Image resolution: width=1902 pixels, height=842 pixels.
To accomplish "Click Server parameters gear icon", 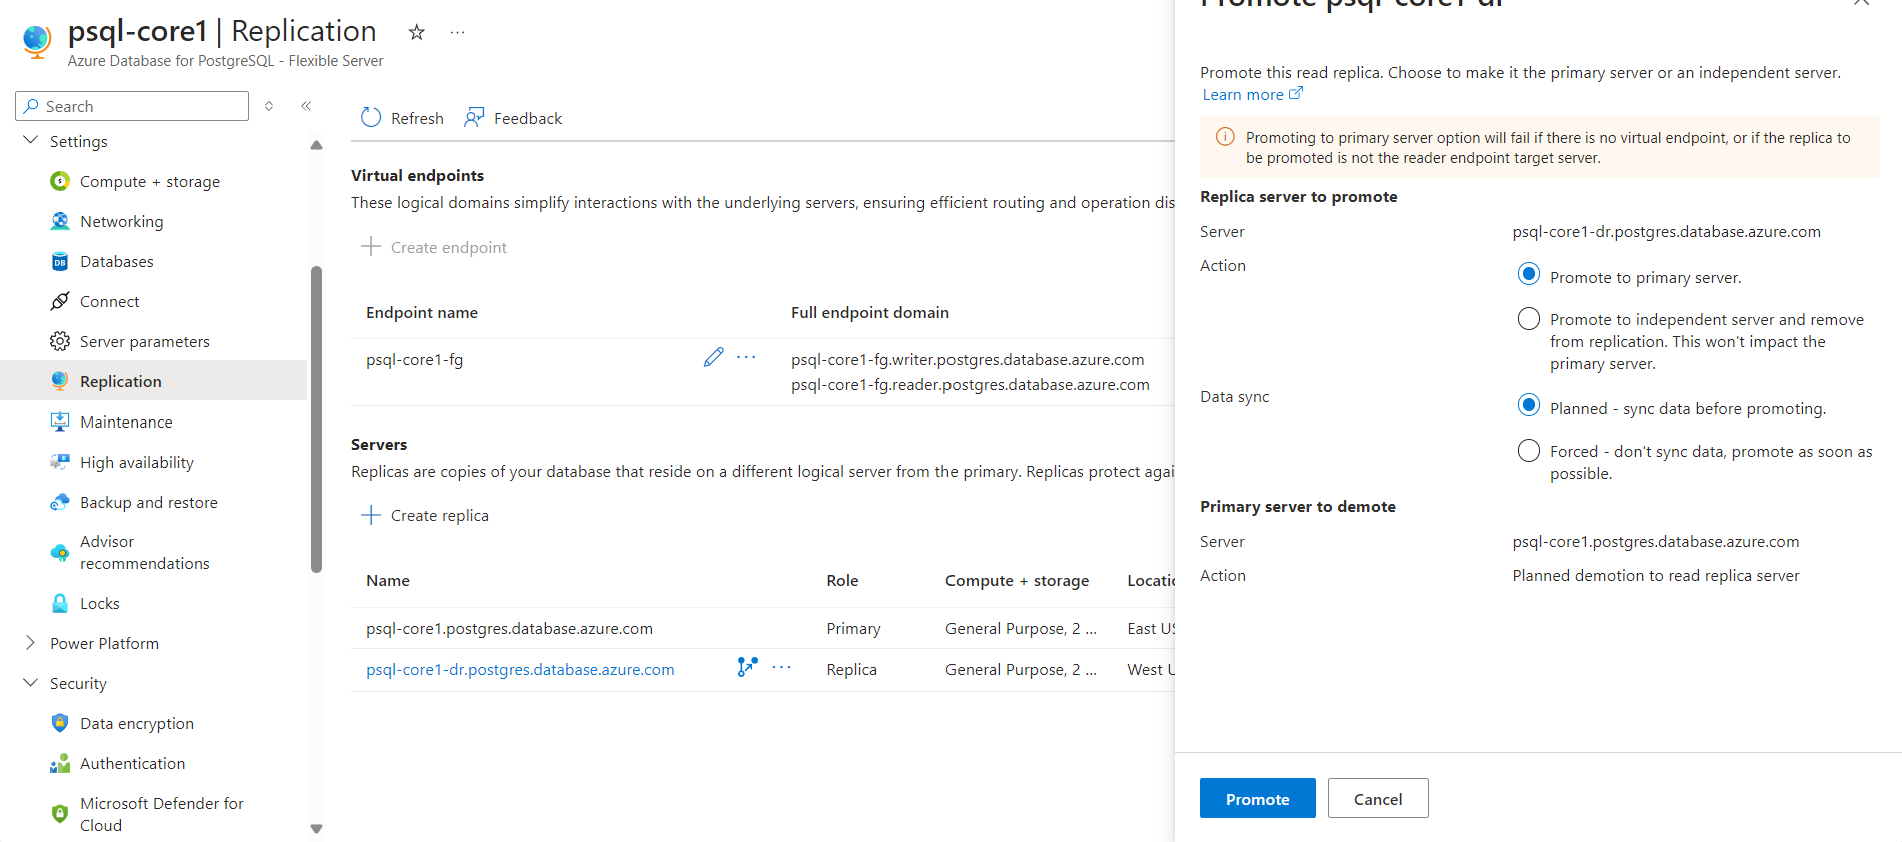I will coord(60,341).
